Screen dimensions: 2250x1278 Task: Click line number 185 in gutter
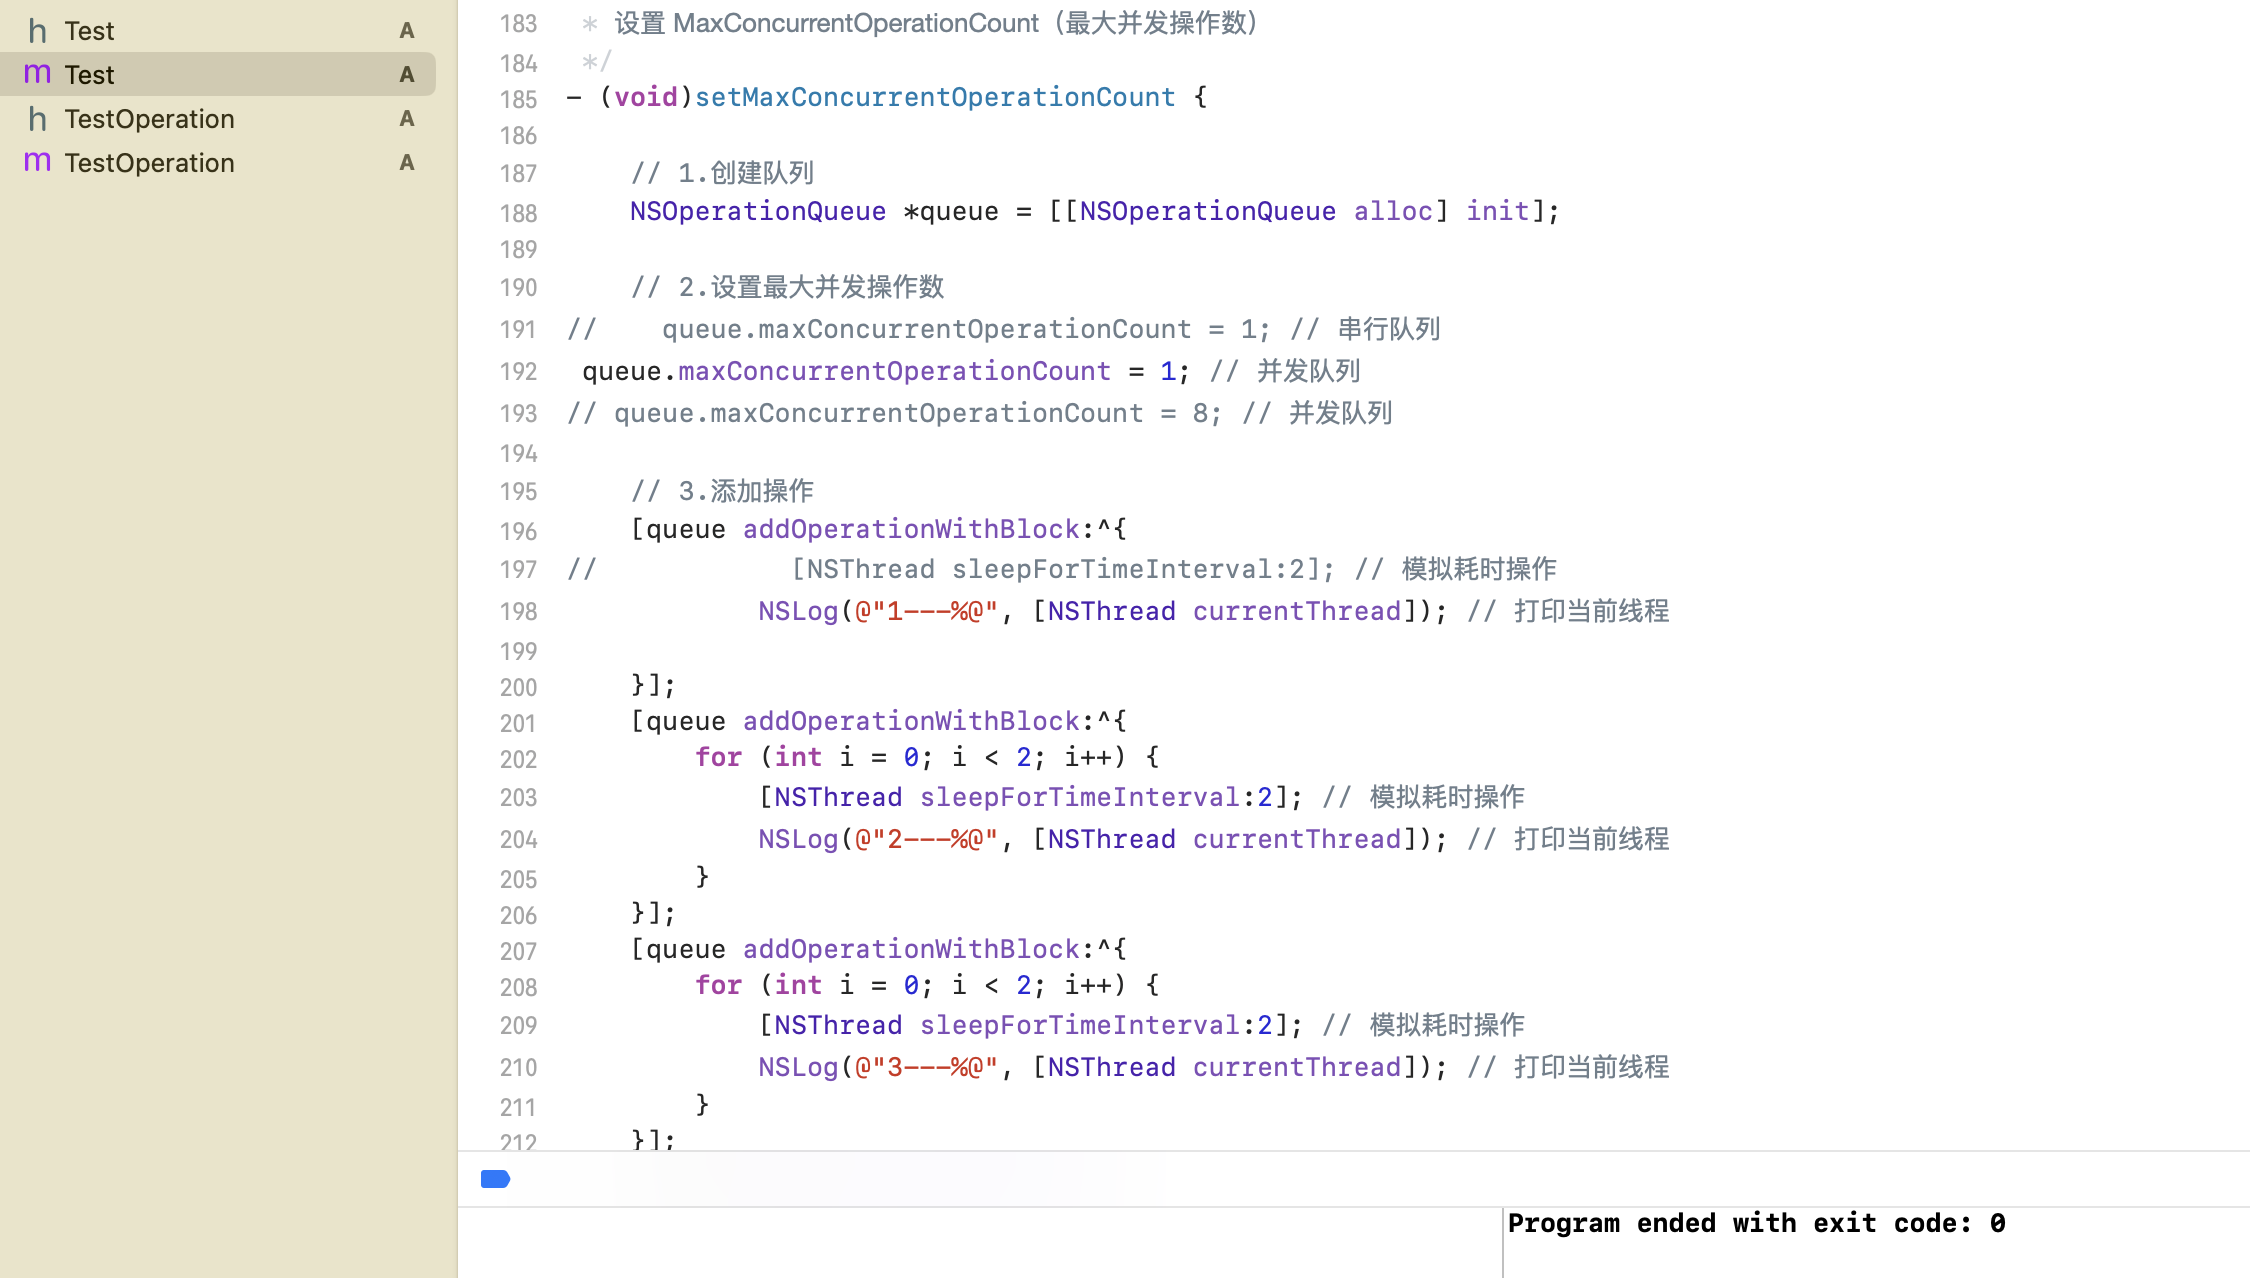pyautogui.click(x=518, y=99)
